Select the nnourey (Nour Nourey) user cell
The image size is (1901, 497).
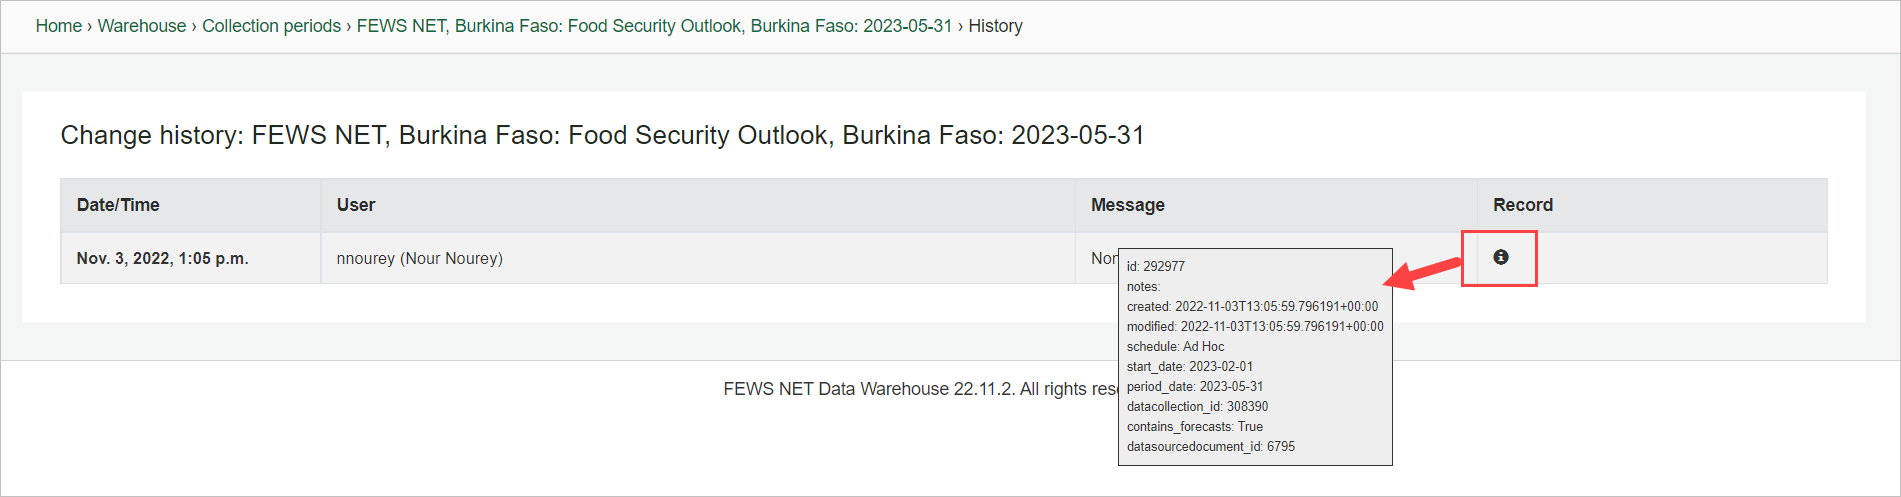(419, 259)
